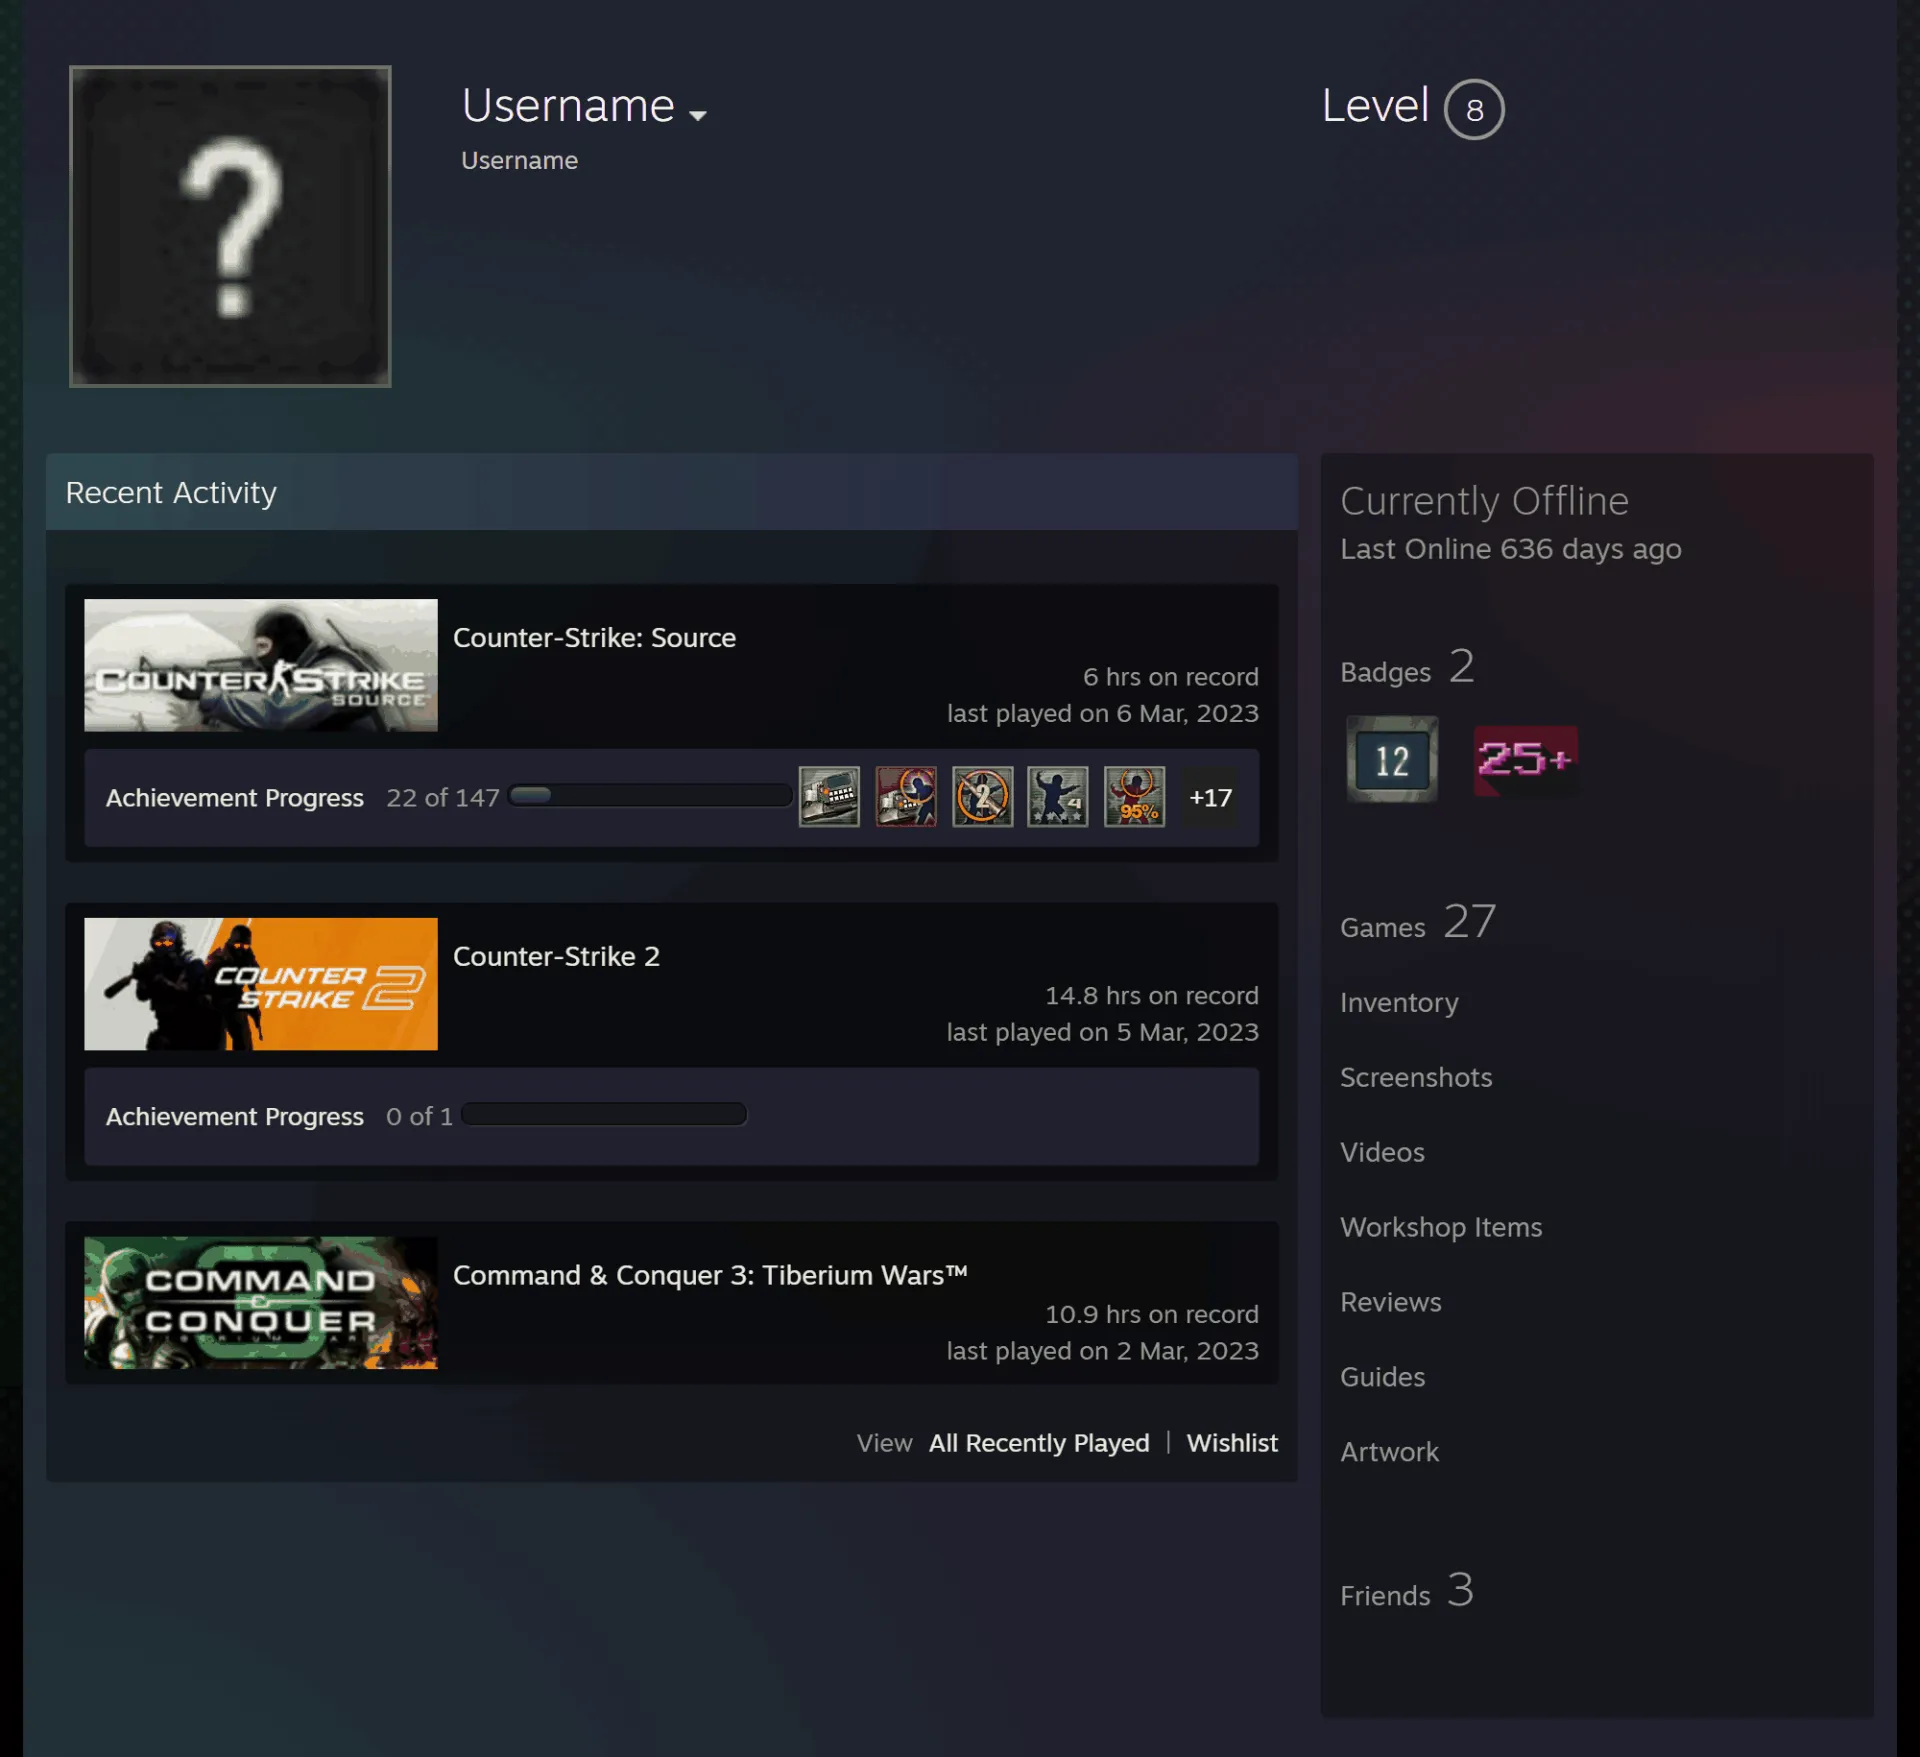Open Counter-Strike 2 Achievement Progress label
The width and height of the screenshot is (1920, 1757).
coord(235,1116)
